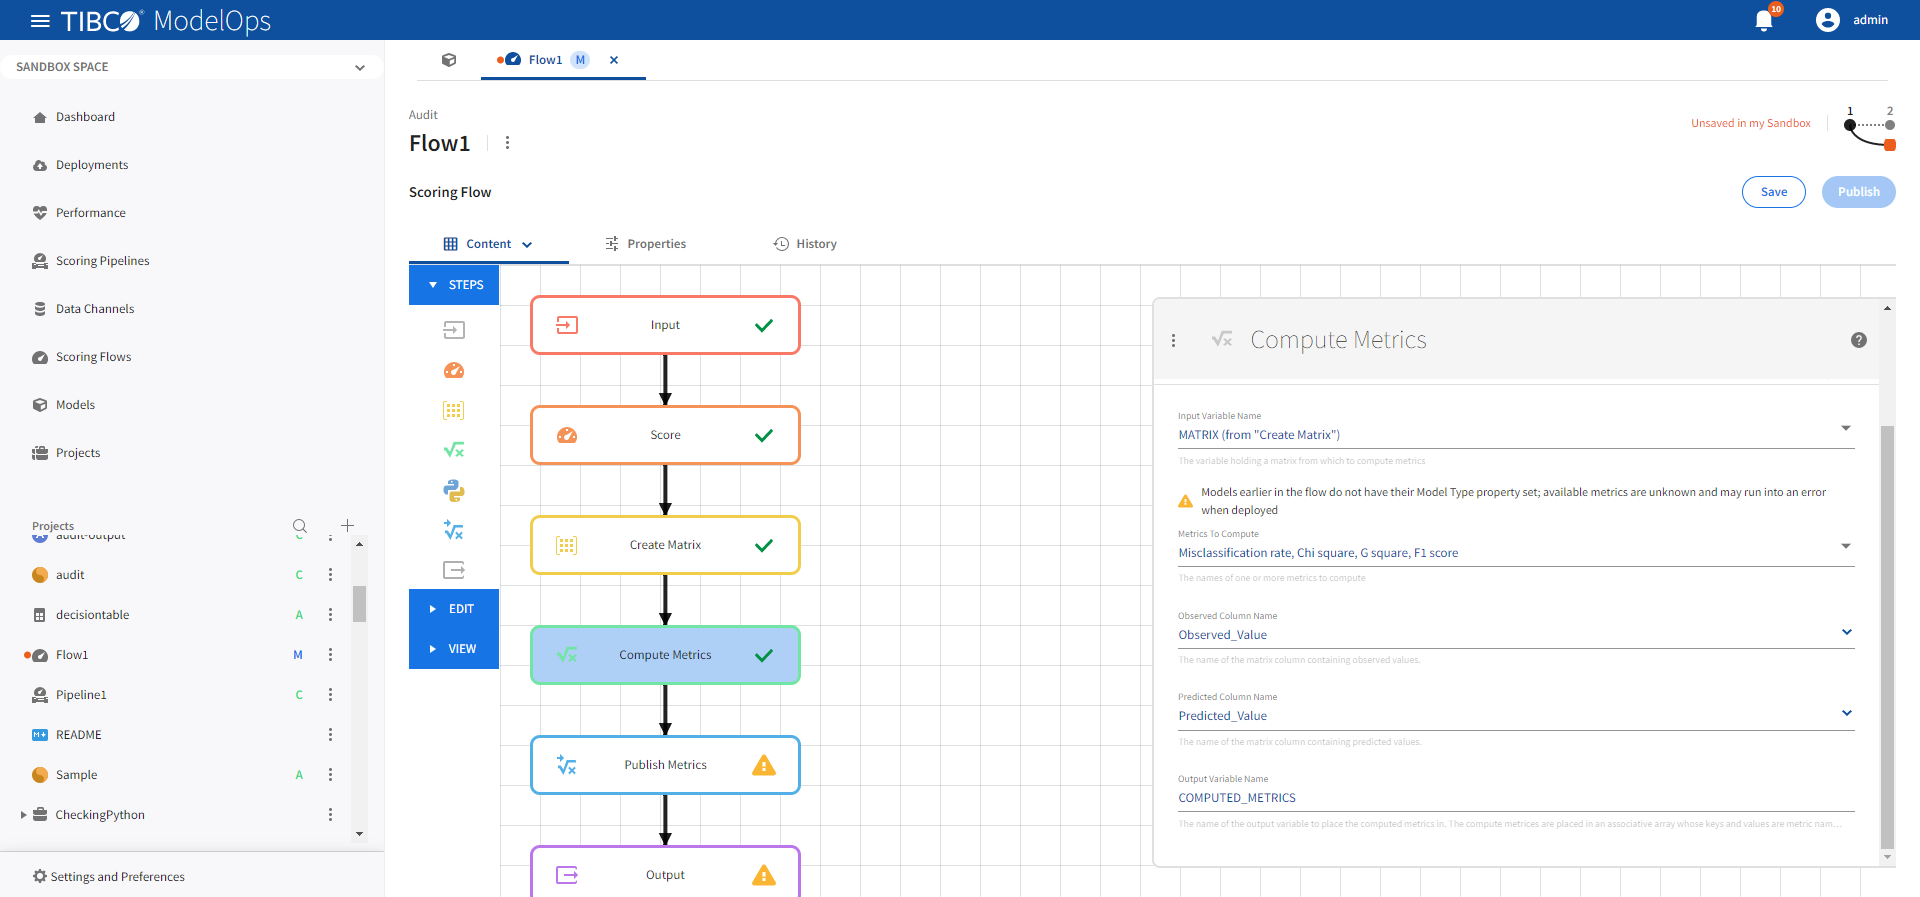Open Settings and Preferences
Screen dimensions: 1920x897
point(117,877)
